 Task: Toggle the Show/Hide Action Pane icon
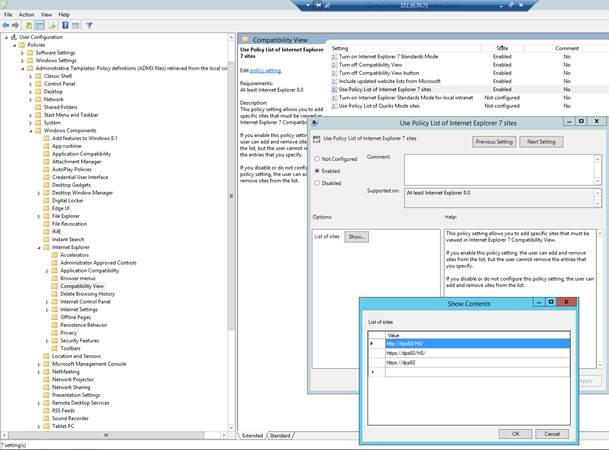click(x=76, y=26)
